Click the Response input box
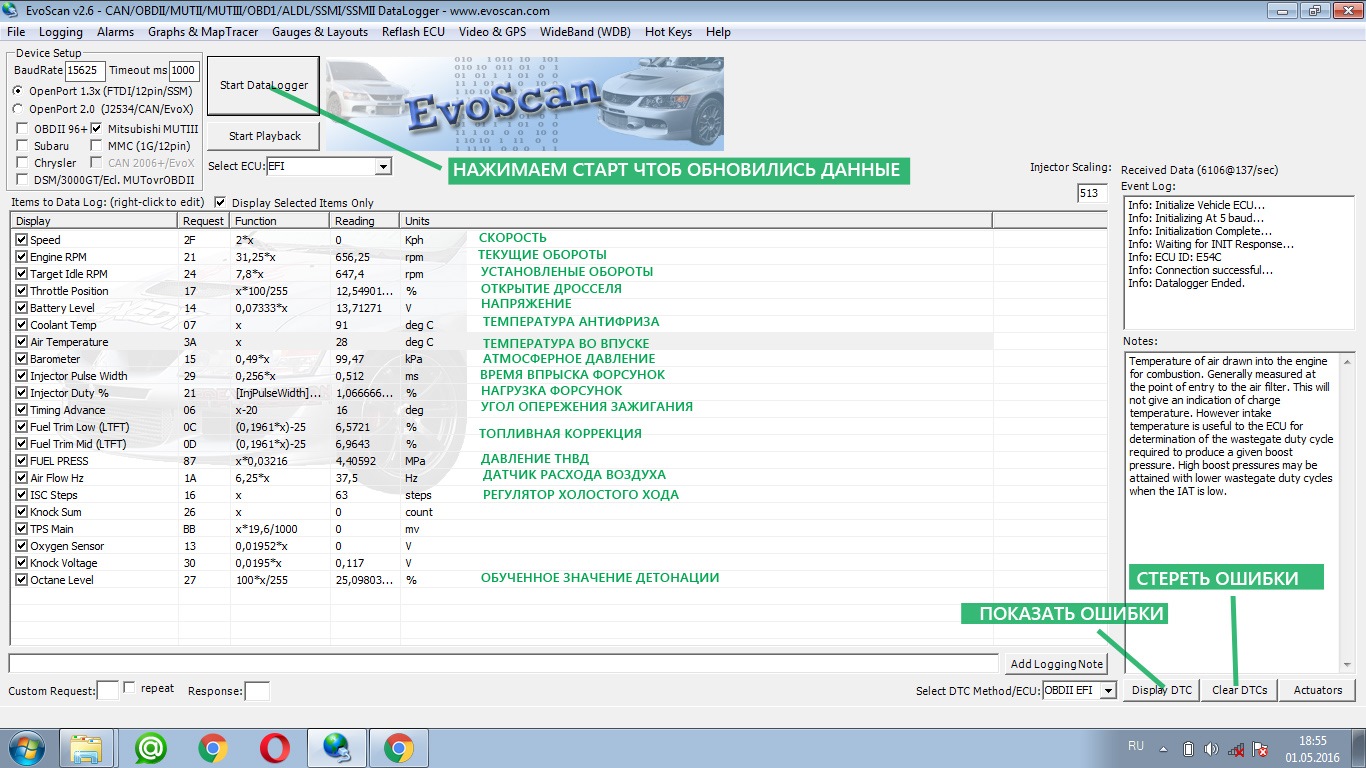The height and width of the screenshot is (768, 1366). (x=257, y=690)
